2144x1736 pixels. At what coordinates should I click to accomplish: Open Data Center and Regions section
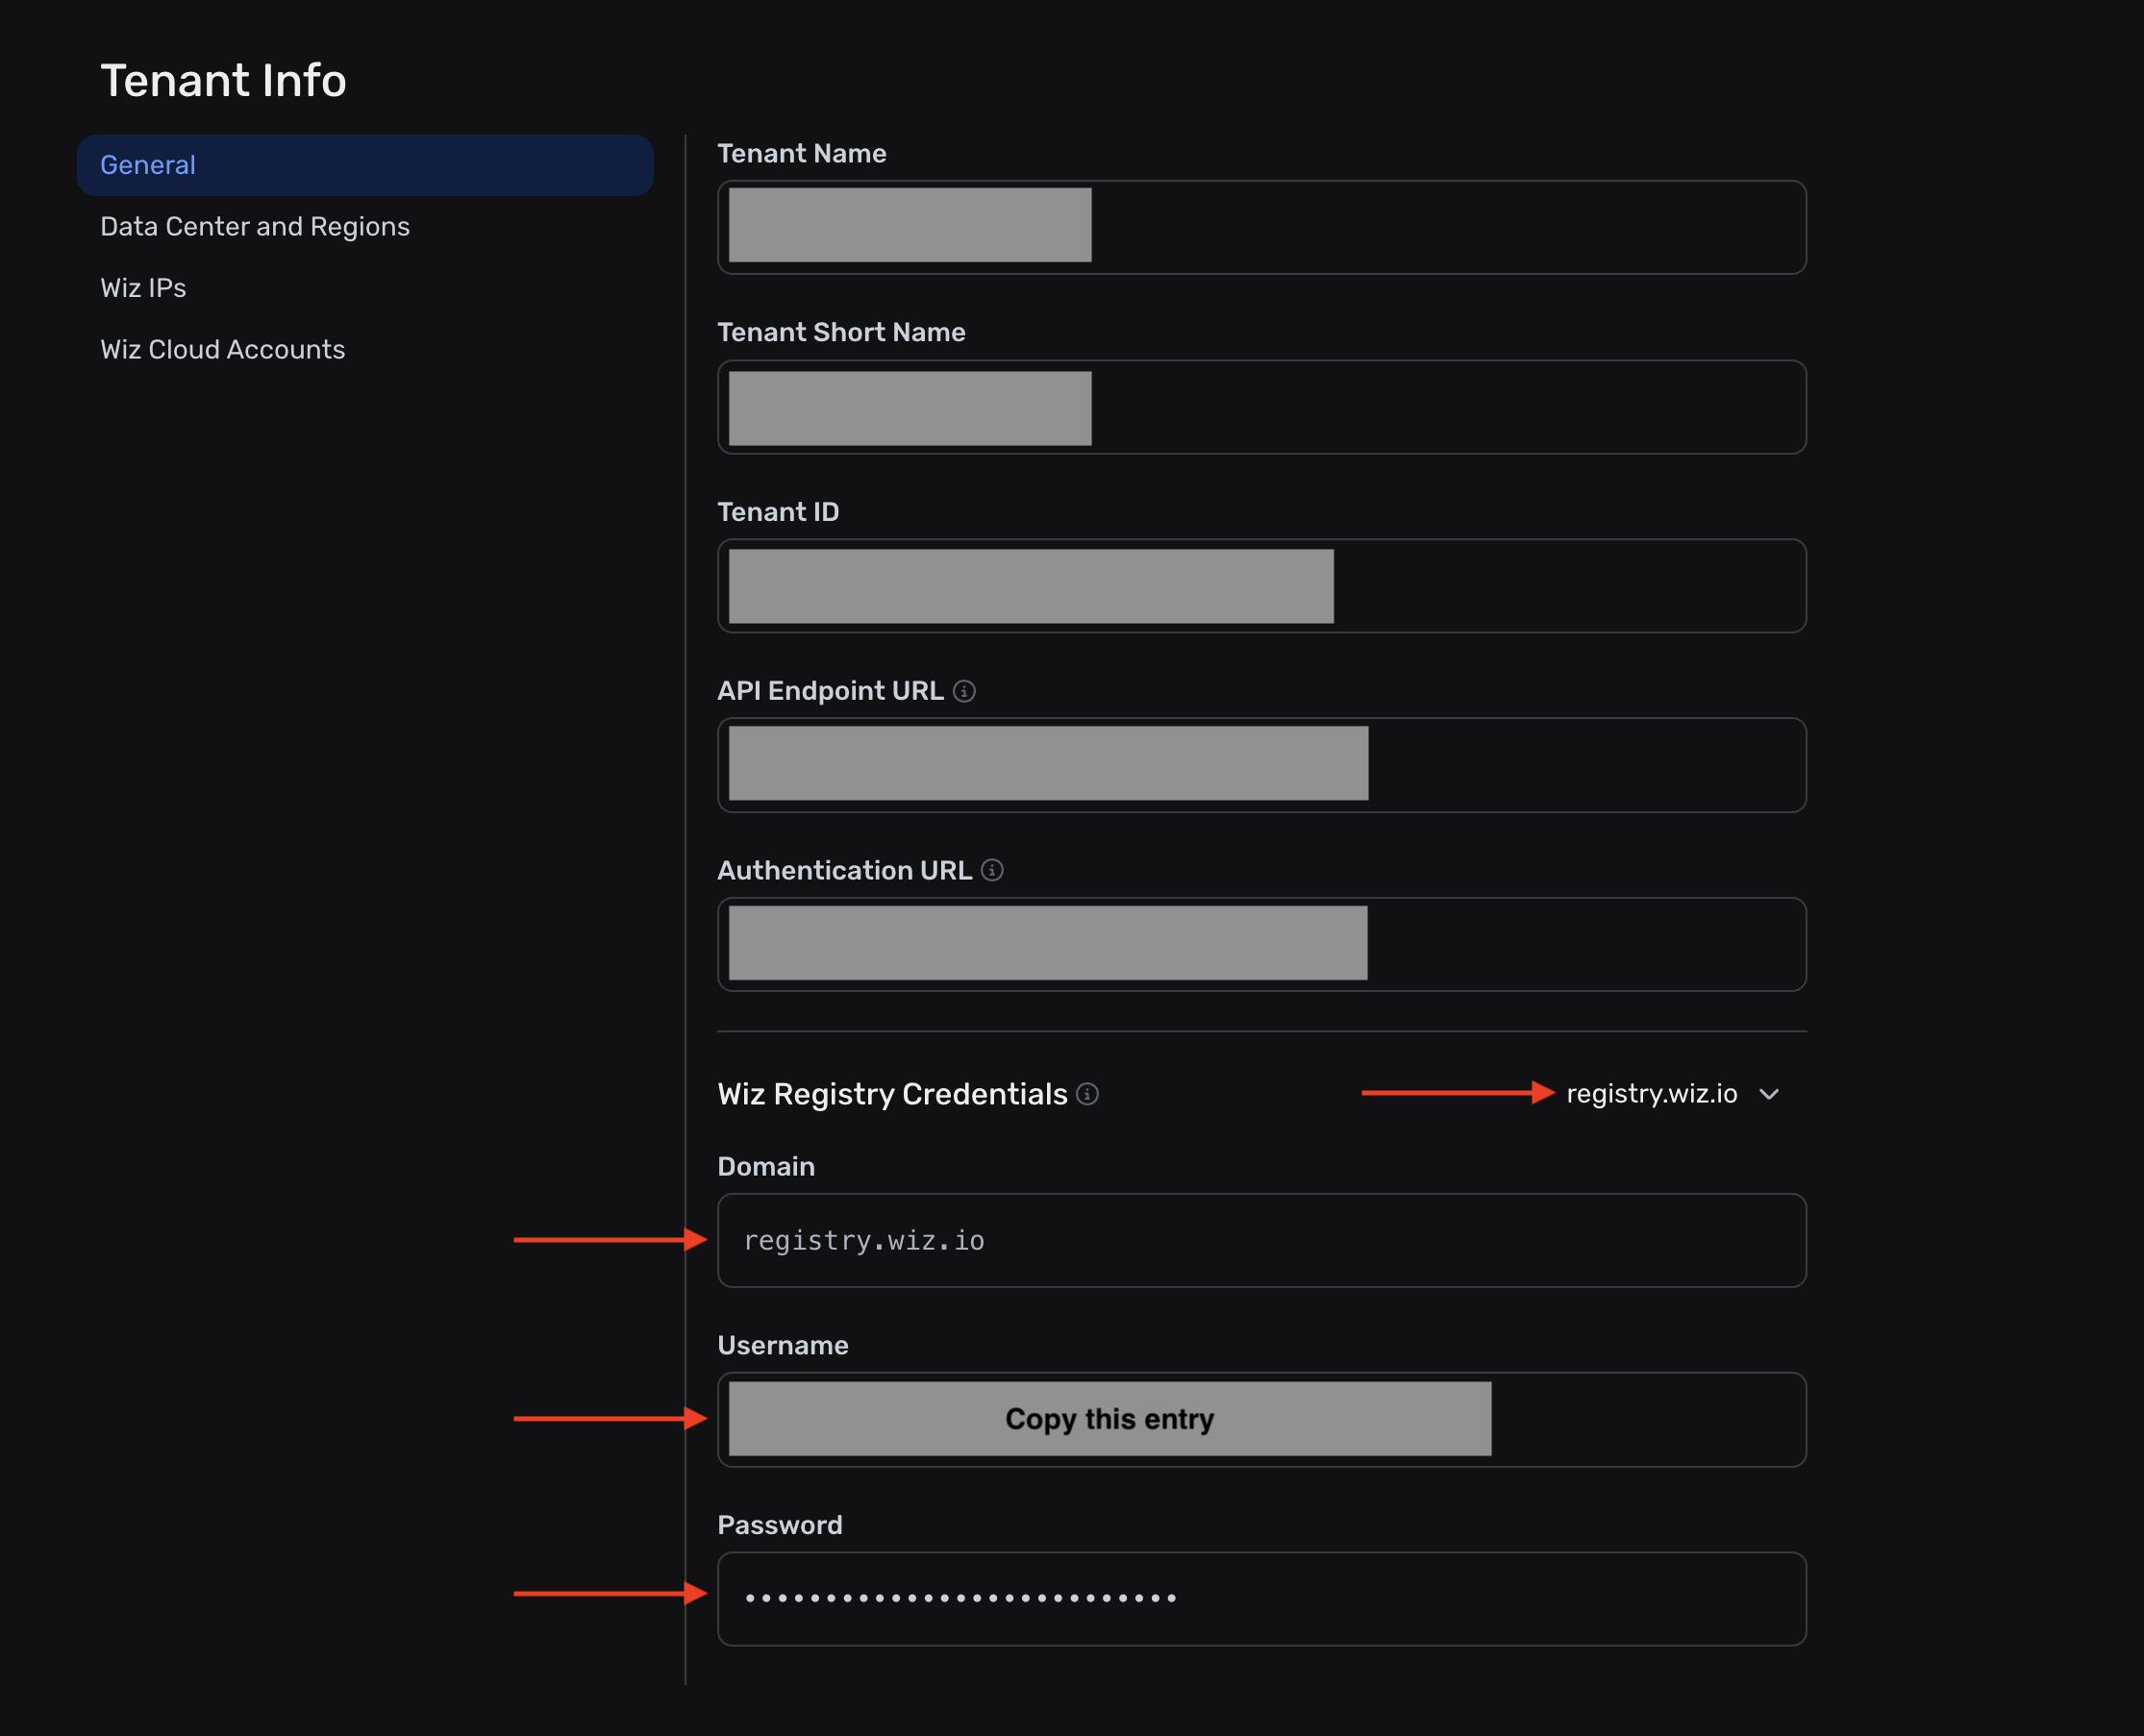coord(255,227)
